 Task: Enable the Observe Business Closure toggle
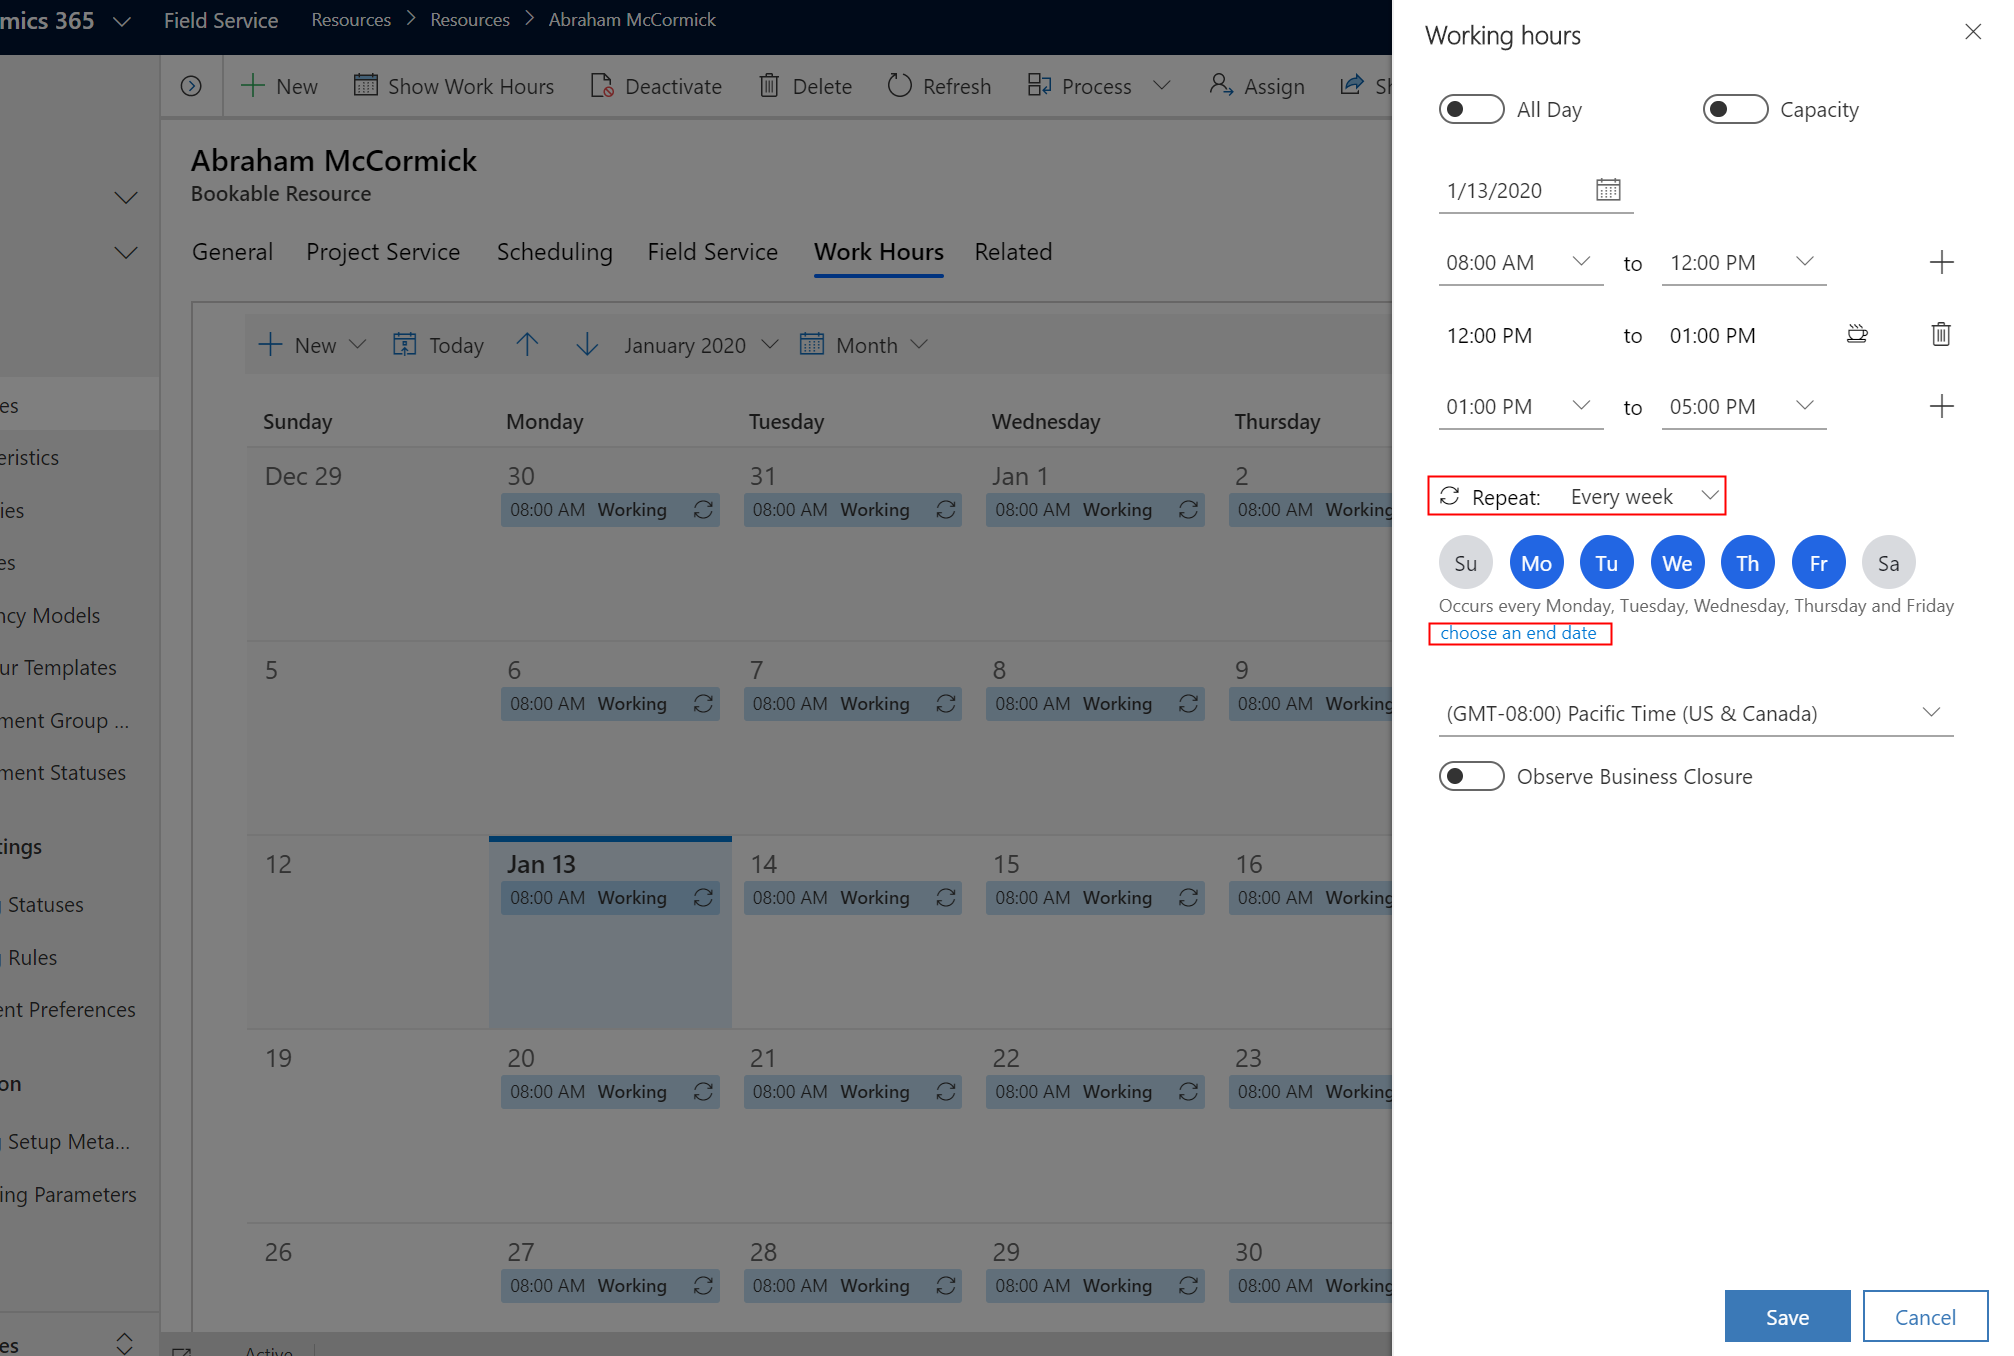click(1469, 775)
